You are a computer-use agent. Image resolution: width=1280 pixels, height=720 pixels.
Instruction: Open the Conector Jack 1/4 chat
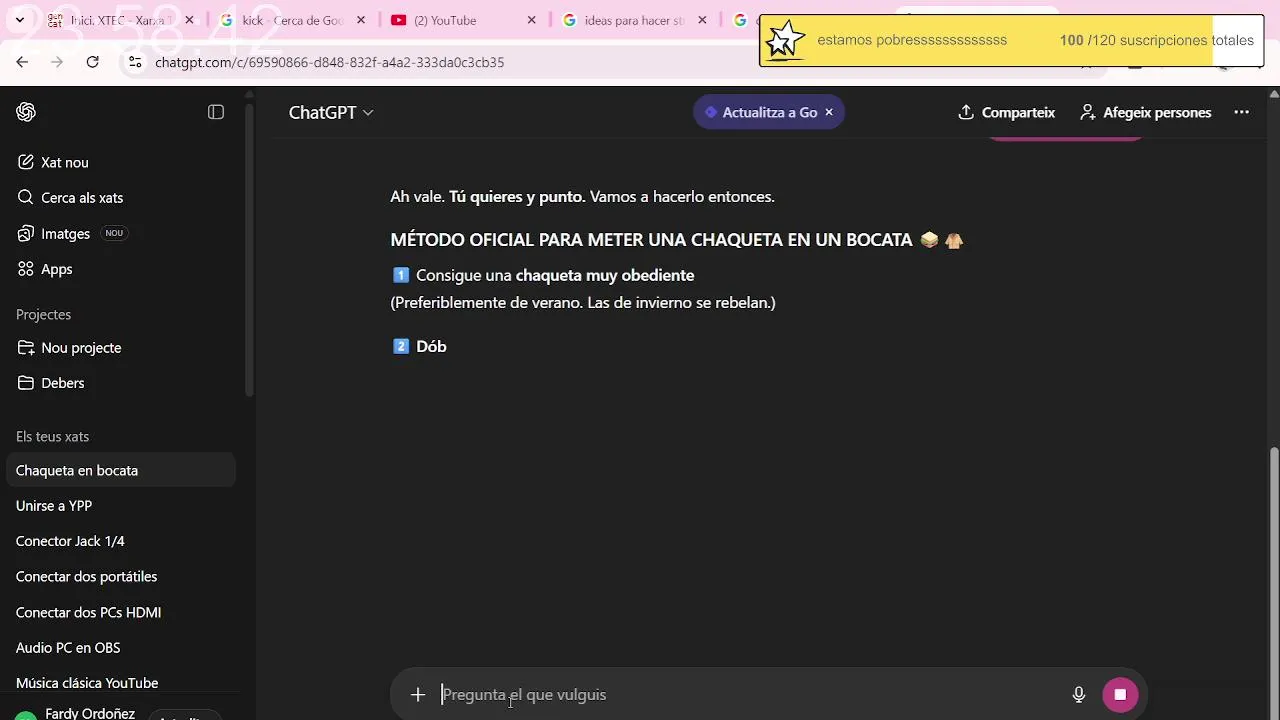pyautogui.click(x=120, y=541)
